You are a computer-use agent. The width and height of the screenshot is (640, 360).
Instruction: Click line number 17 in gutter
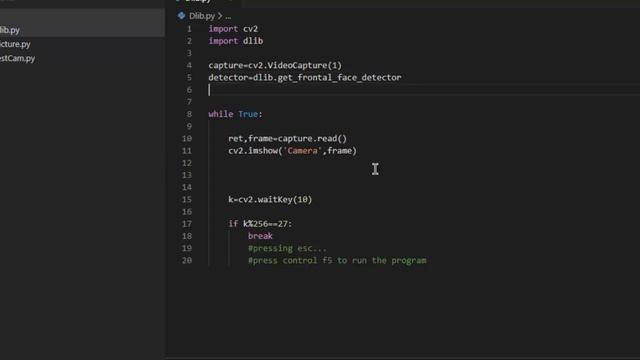187,224
